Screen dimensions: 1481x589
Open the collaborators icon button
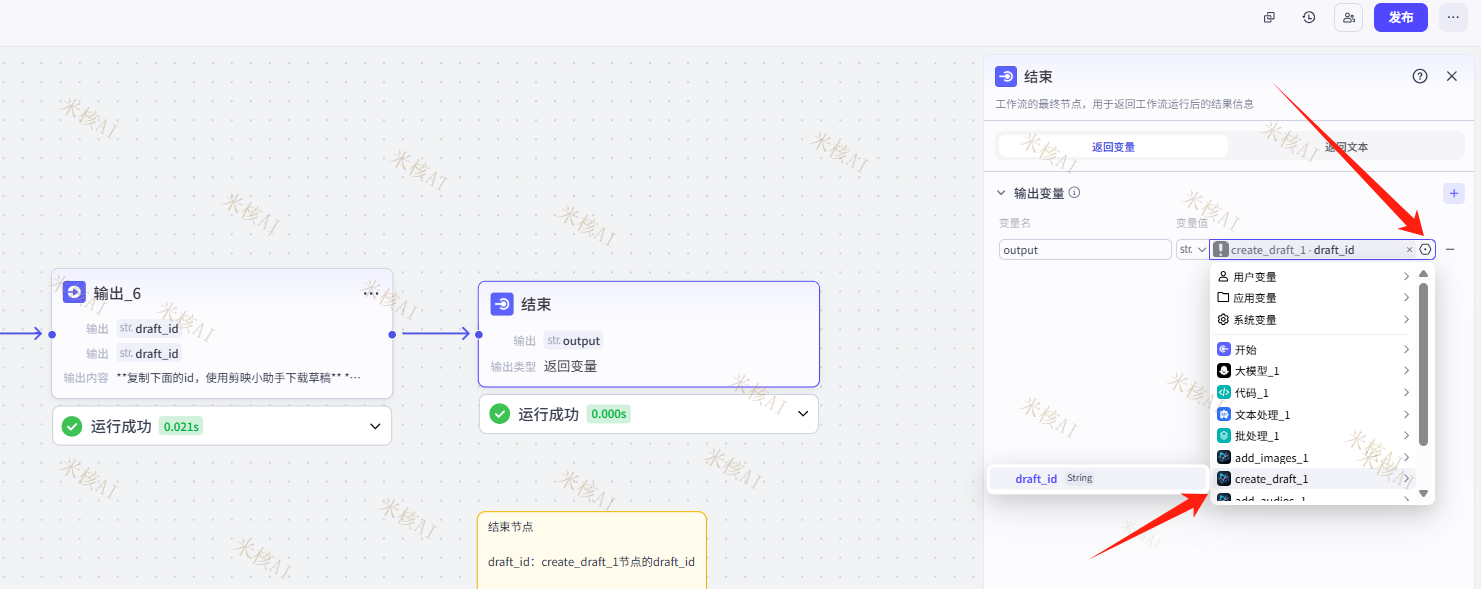[1348, 17]
